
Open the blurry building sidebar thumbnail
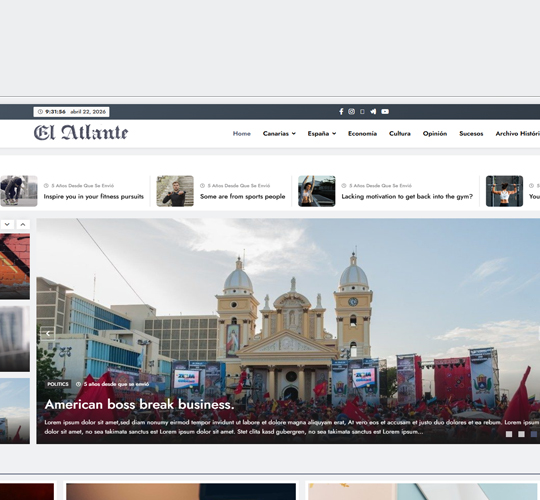coord(15,338)
